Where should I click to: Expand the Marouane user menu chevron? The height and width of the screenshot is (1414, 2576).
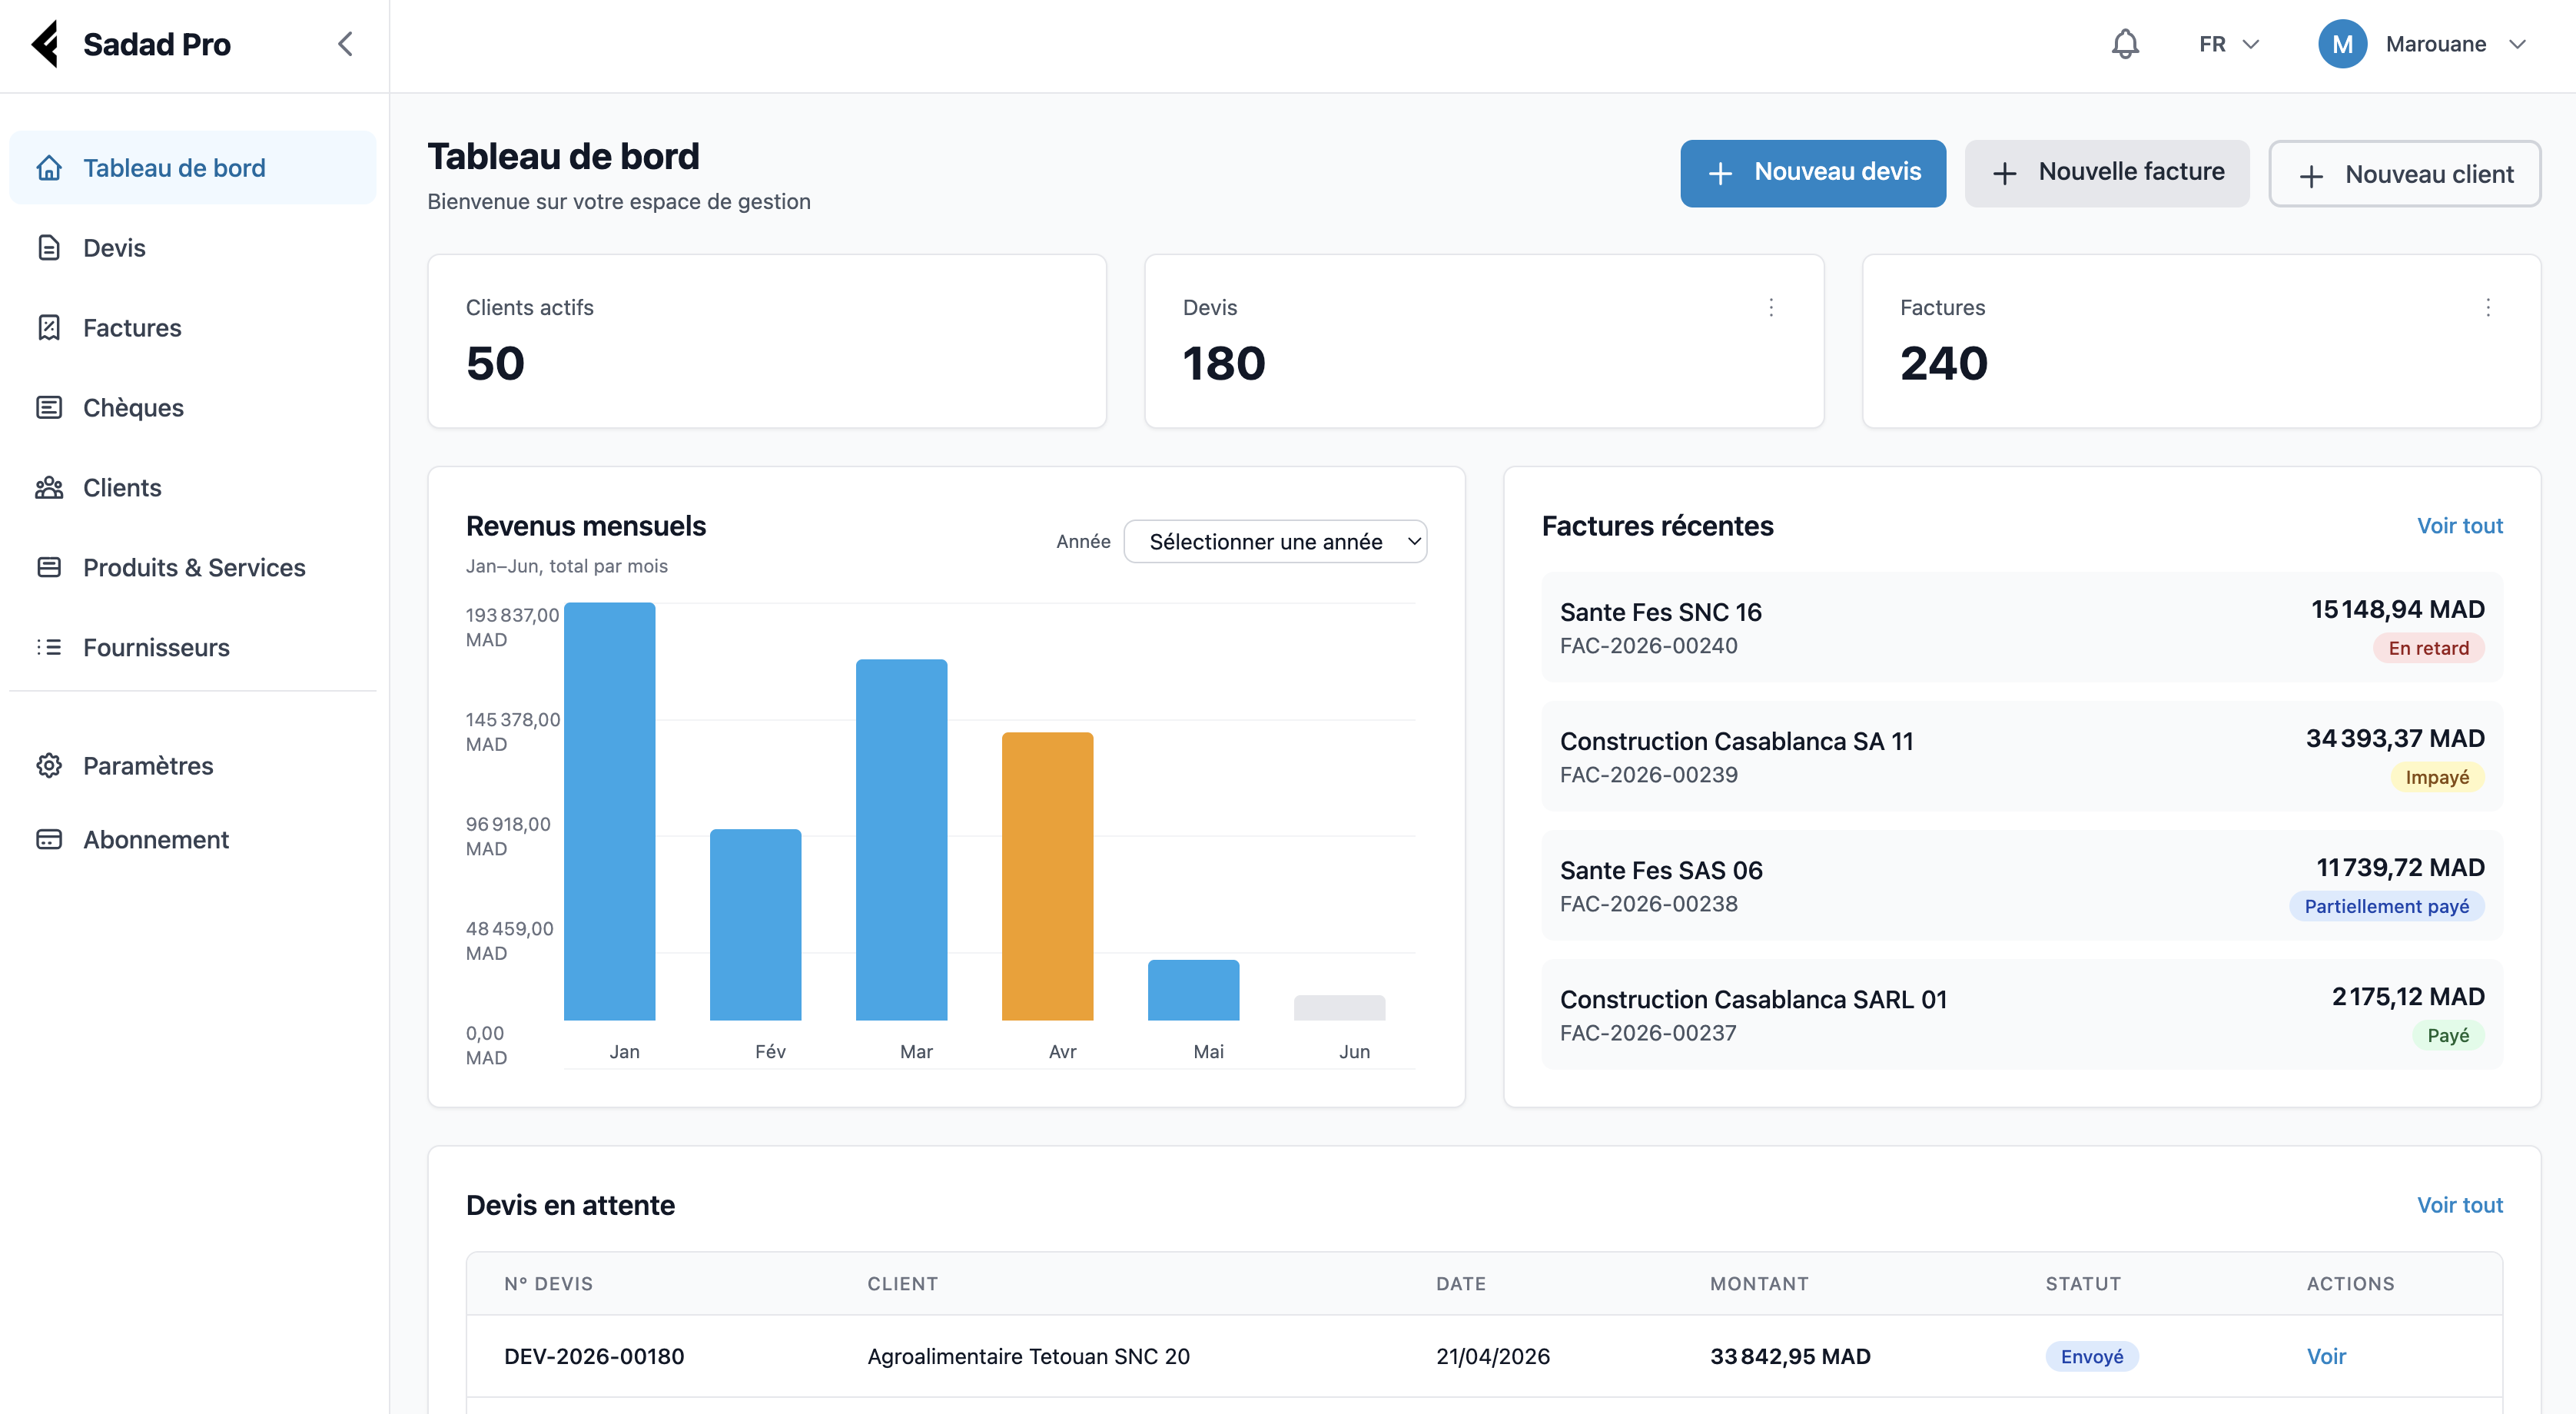[2517, 44]
